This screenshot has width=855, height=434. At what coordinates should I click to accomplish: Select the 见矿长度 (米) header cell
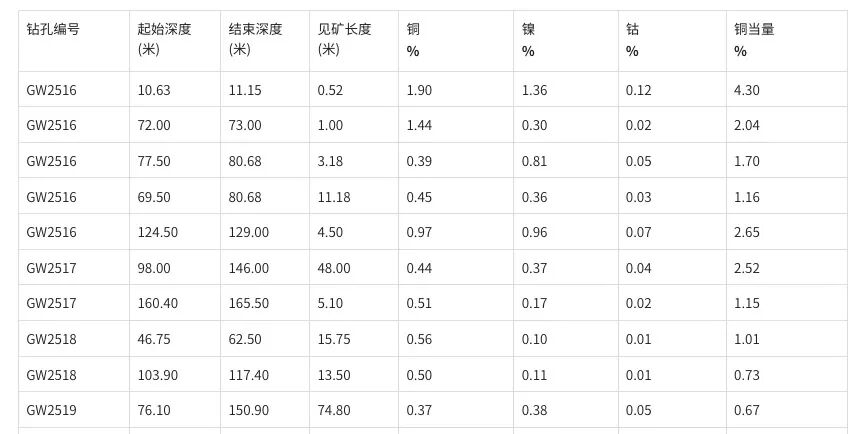pos(354,41)
